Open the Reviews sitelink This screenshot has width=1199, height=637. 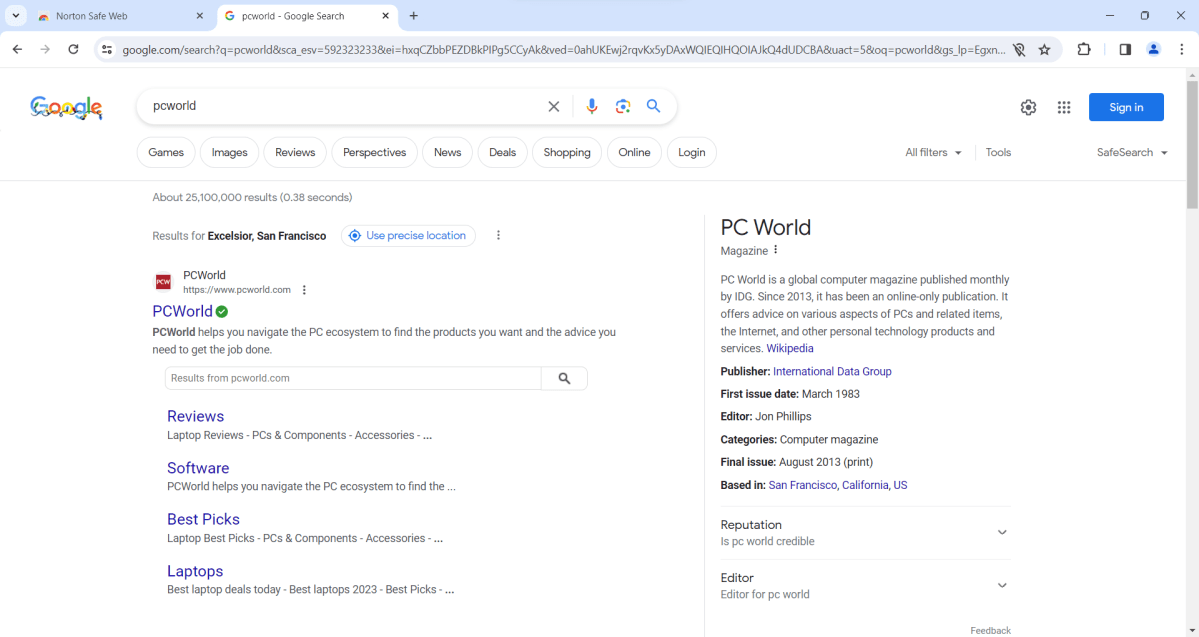pyautogui.click(x=196, y=416)
